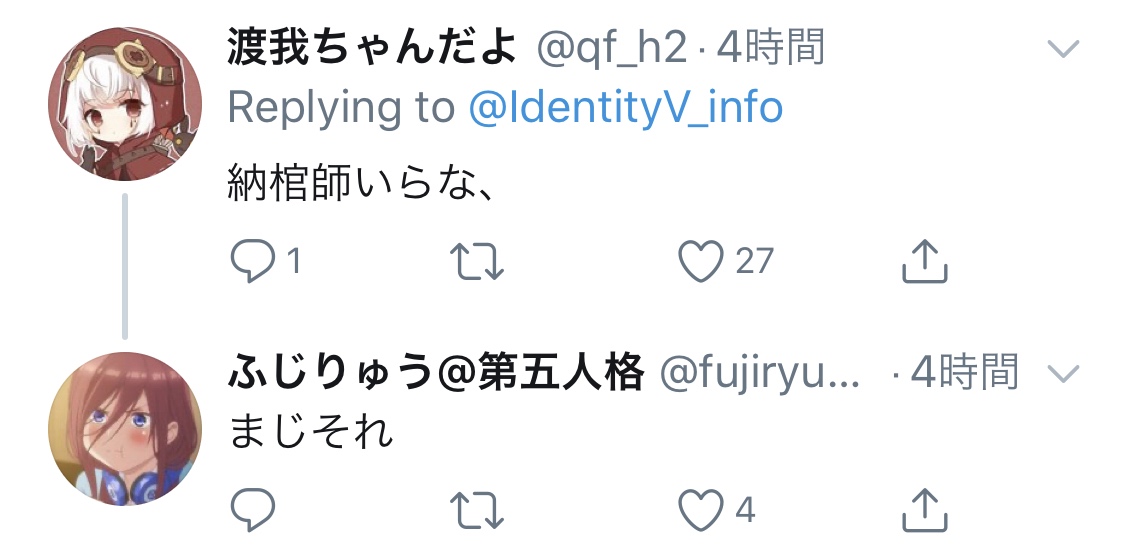Open red-hooded avatar of 渡我ちゃんだよ
Viewport: 1125px width, 548px height.
click(x=125, y=104)
